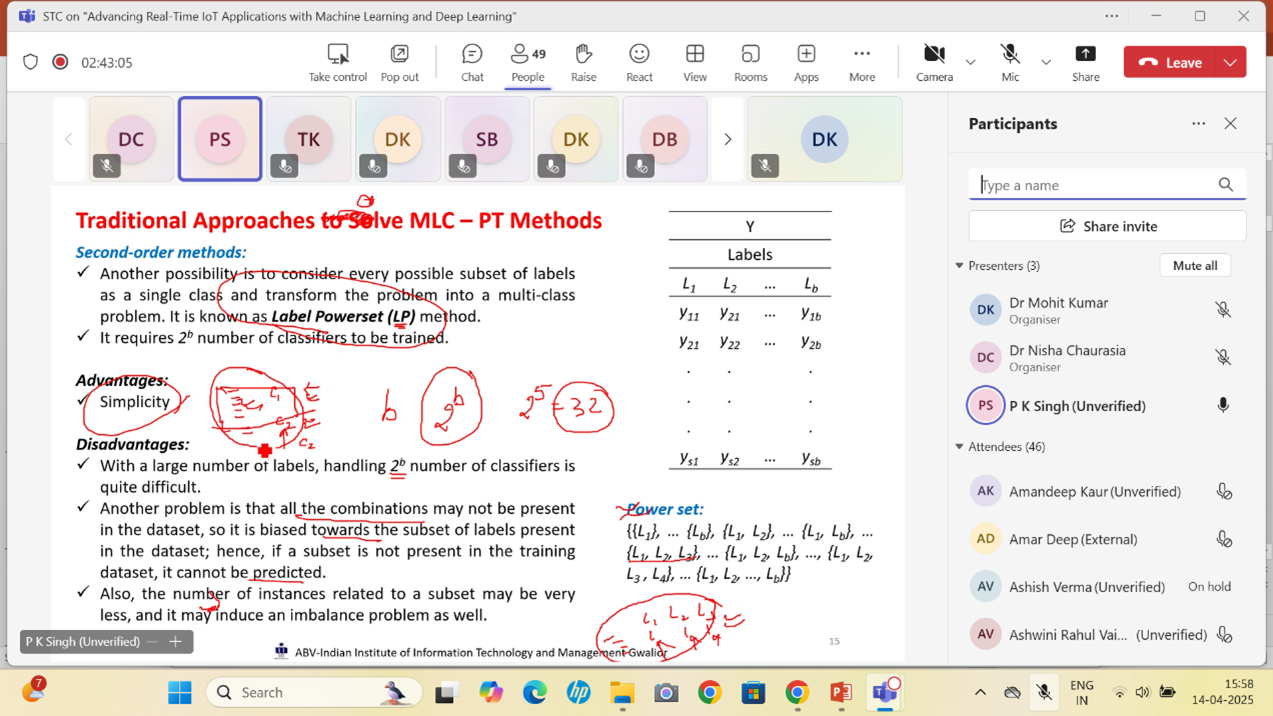
Task: Open the More actions menu
Action: tap(862, 62)
